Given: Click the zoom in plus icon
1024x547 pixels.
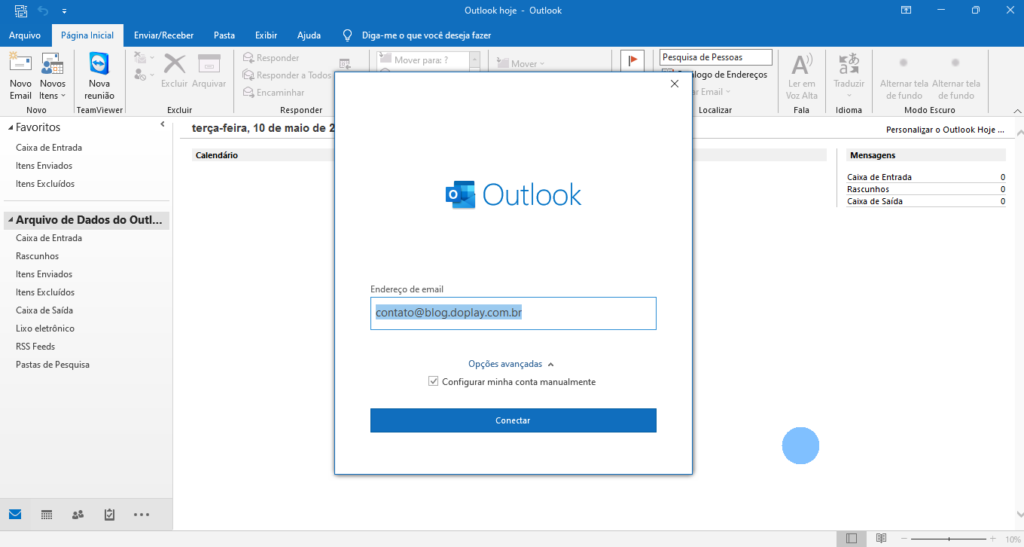Looking at the screenshot, I should click(993, 539).
